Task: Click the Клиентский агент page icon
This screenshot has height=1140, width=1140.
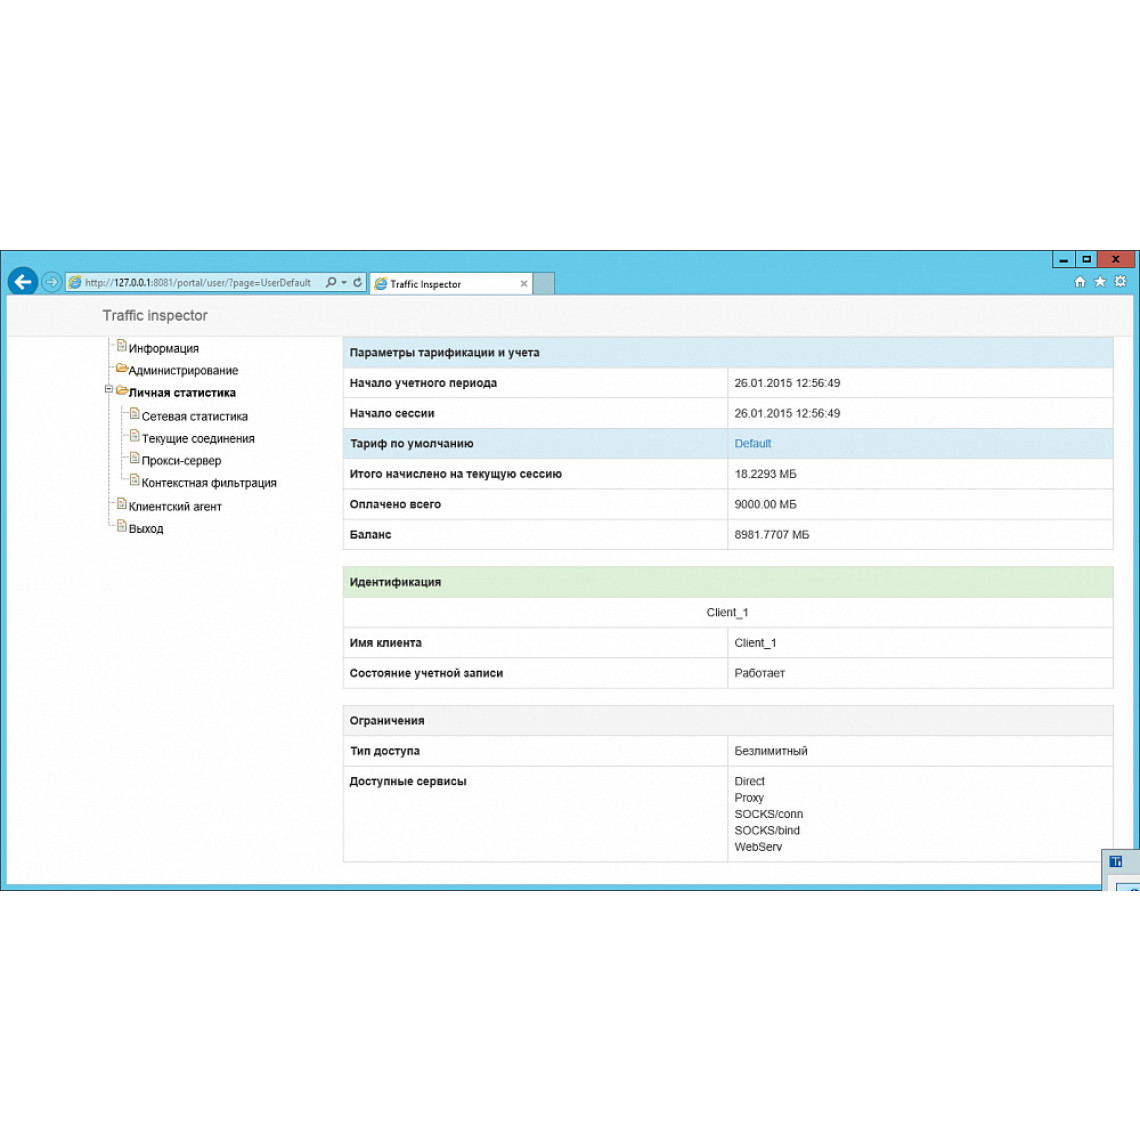Action: (x=121, y=504)
